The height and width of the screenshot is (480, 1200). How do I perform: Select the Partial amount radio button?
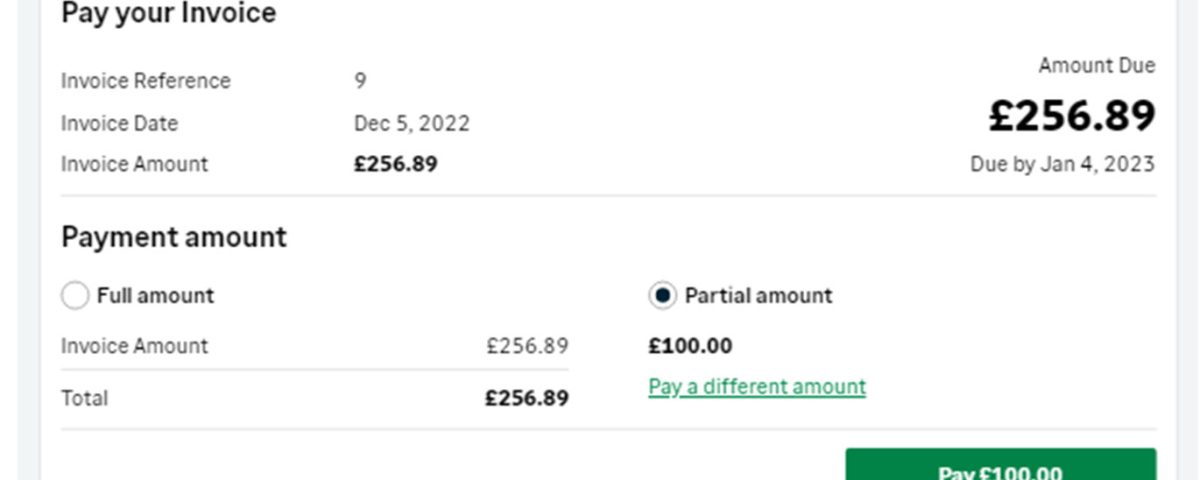tap(662, 296)
